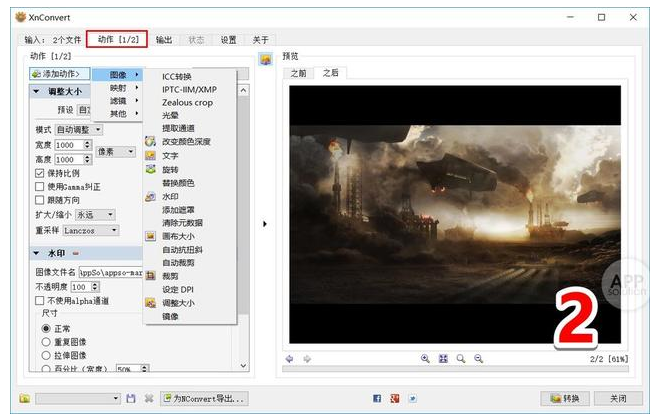
Task: Click the Facebook icon in bottom bar
Action: (x=377, y=398)
